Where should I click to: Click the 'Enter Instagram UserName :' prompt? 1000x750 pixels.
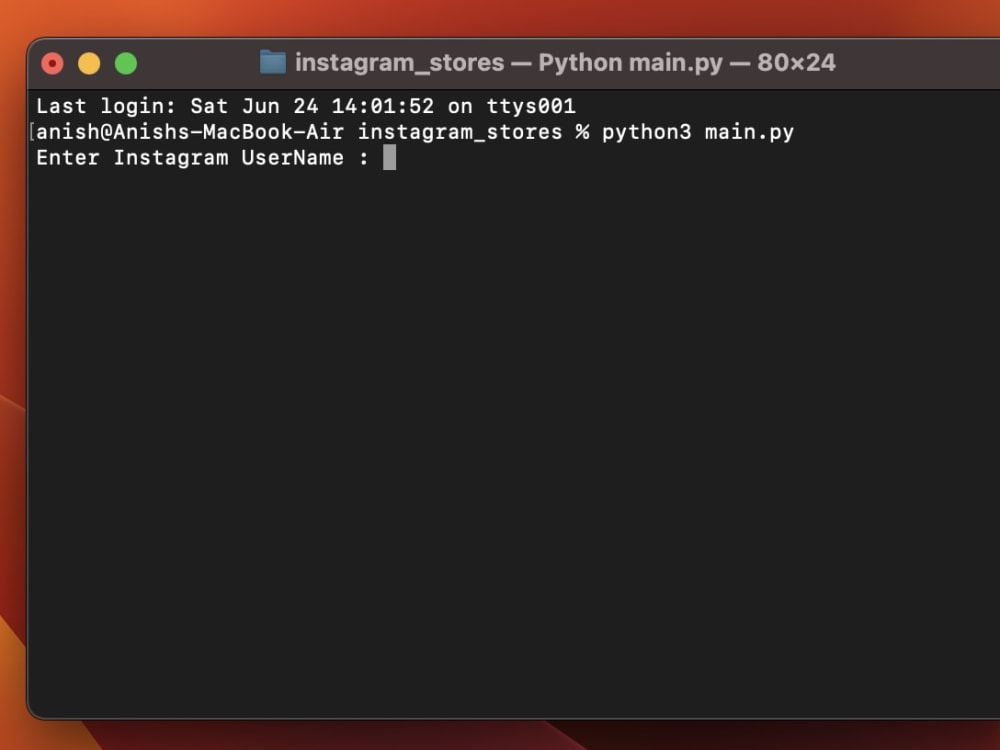203,158
